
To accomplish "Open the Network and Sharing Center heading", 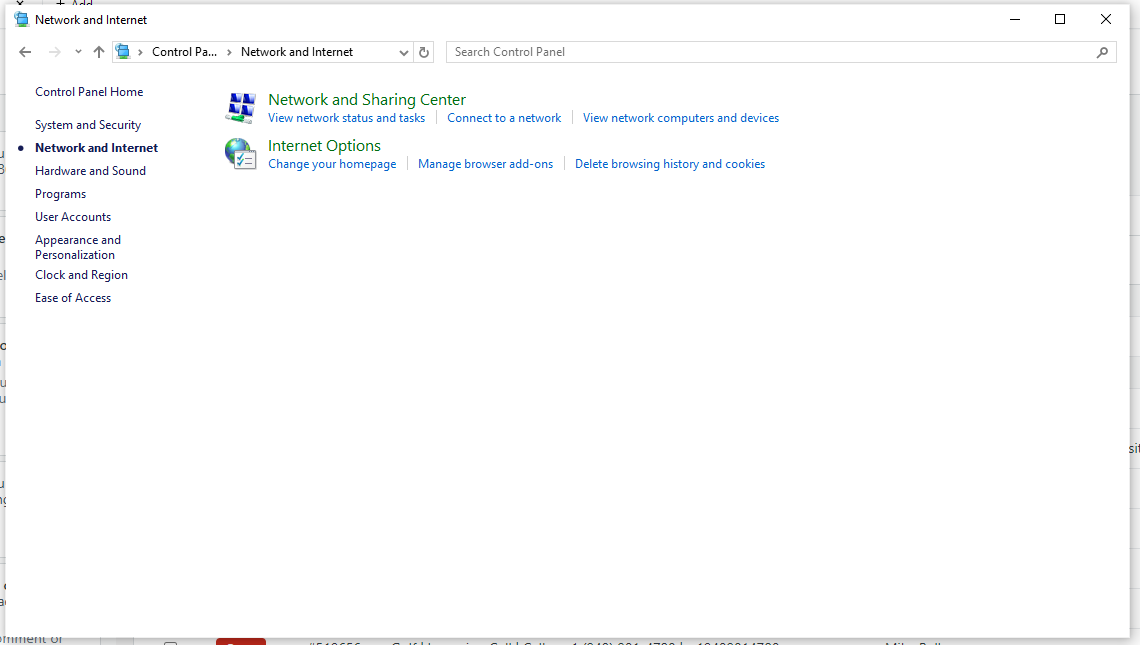I will [x=366, y=100].
